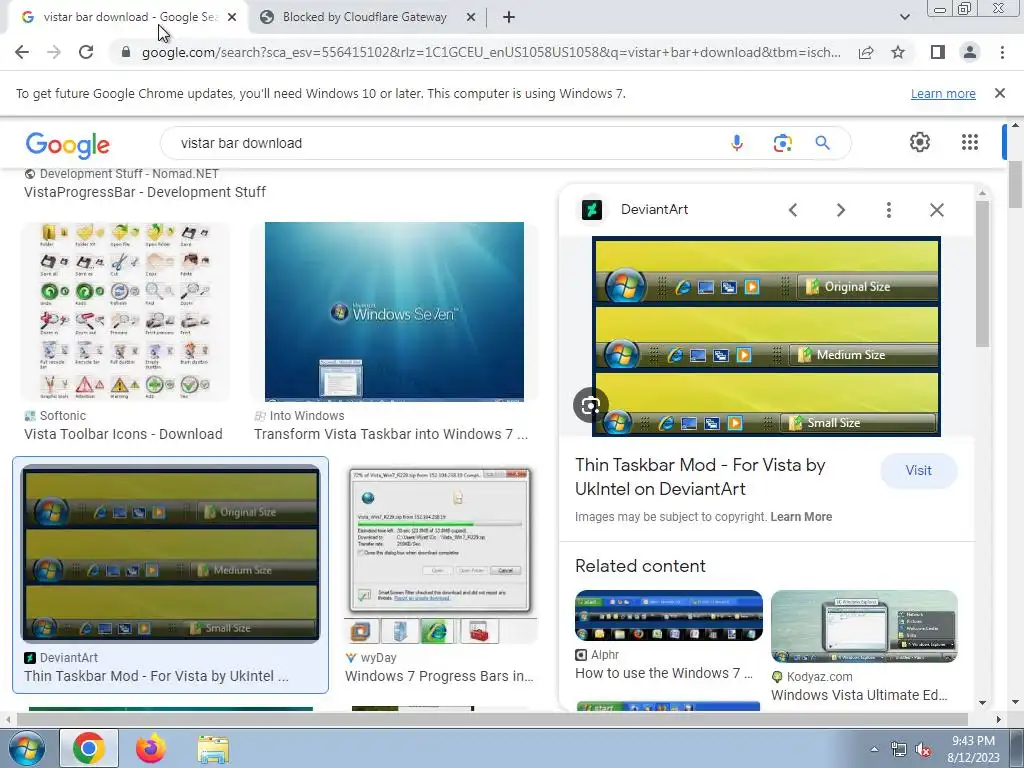Open Thin Taskbar Mod title link
The image size is (1024, 768).
[700, 477]
